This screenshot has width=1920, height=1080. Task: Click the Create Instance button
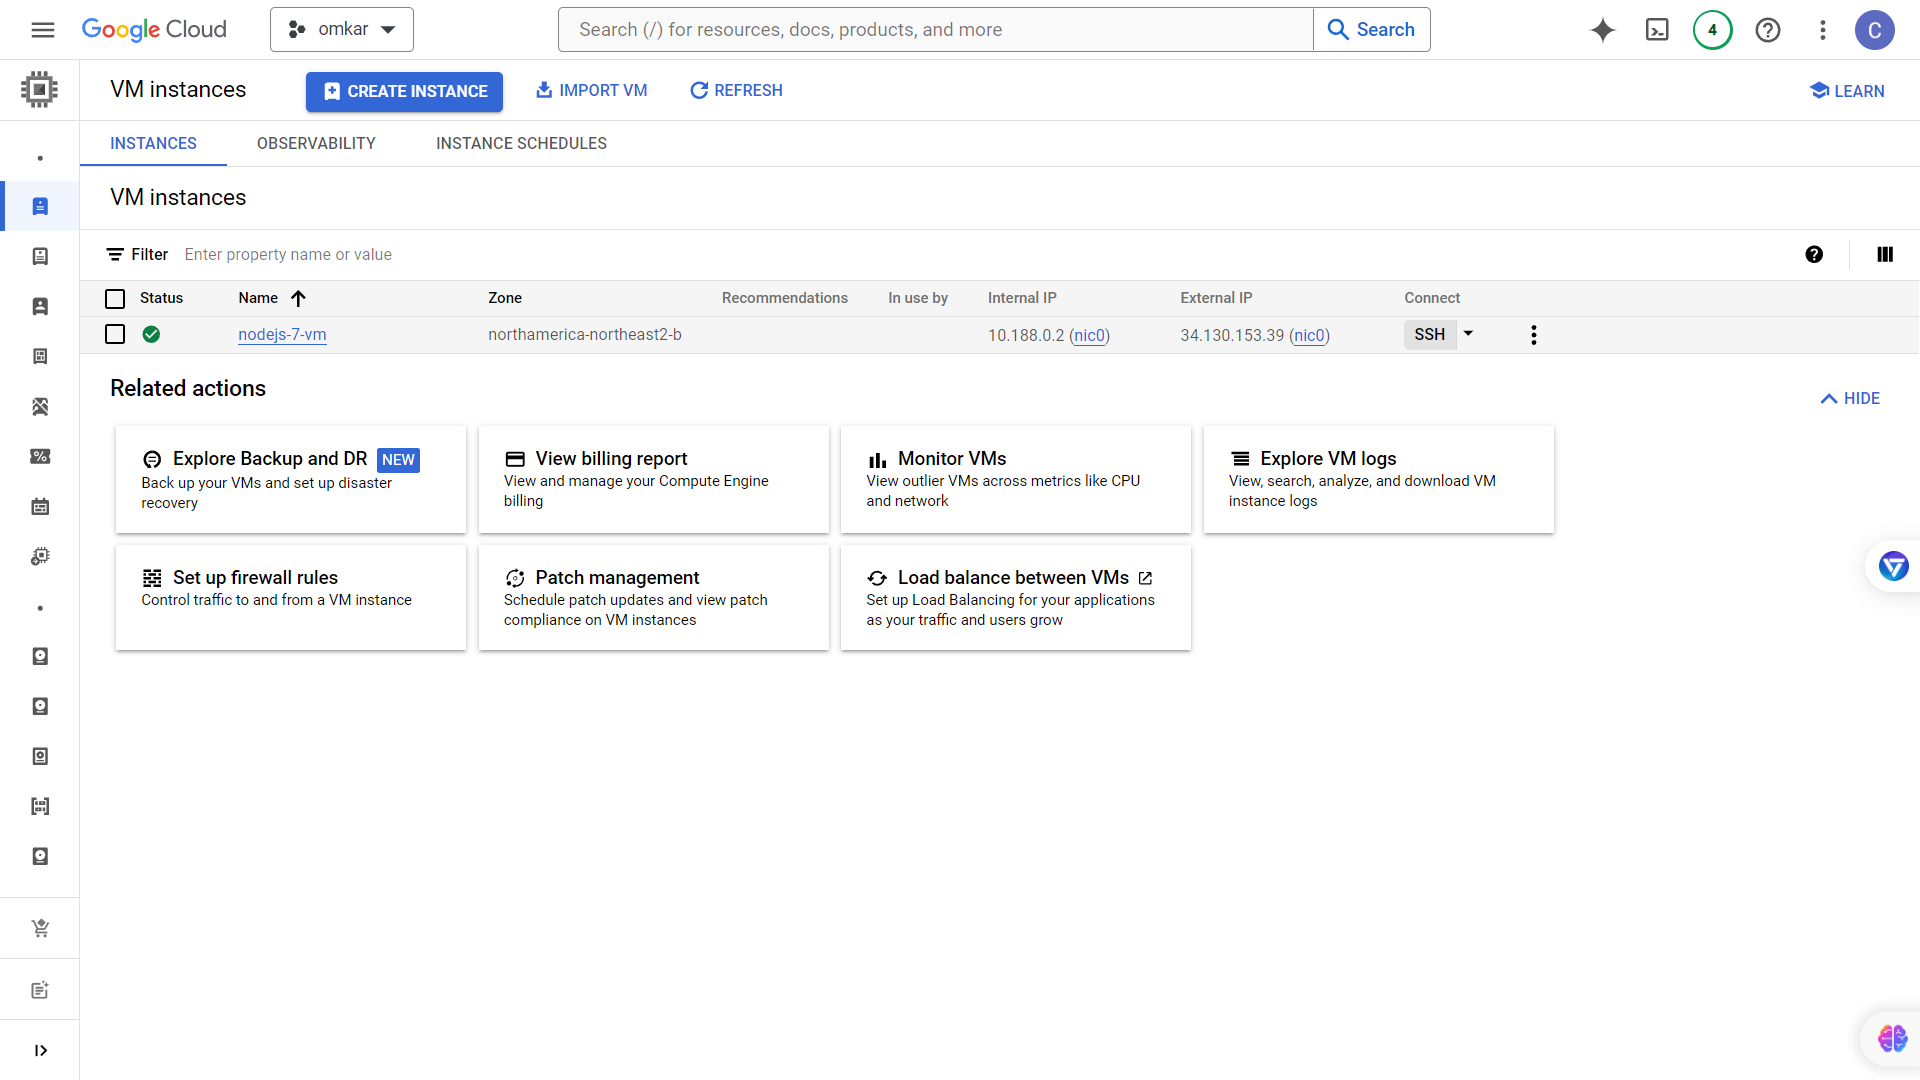[x=404, y=91]
